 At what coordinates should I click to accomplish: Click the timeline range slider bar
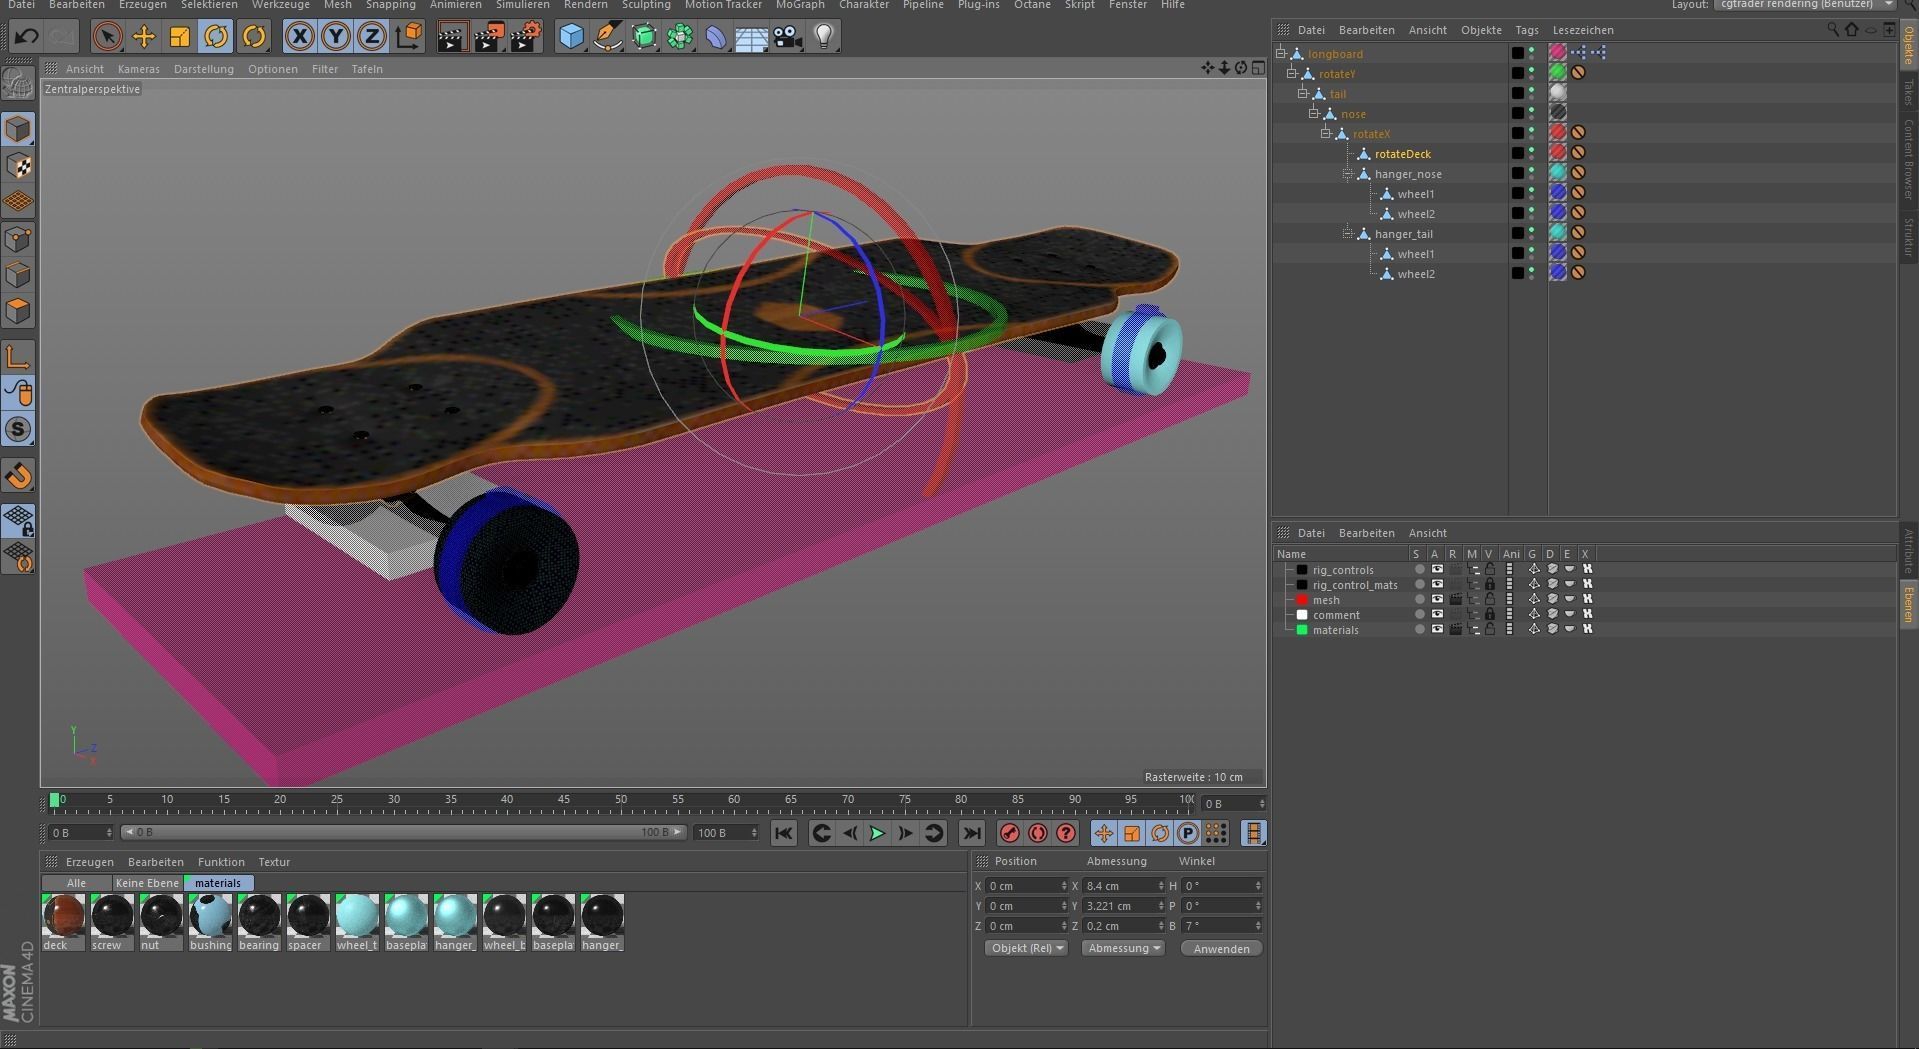tap(402, 832)
